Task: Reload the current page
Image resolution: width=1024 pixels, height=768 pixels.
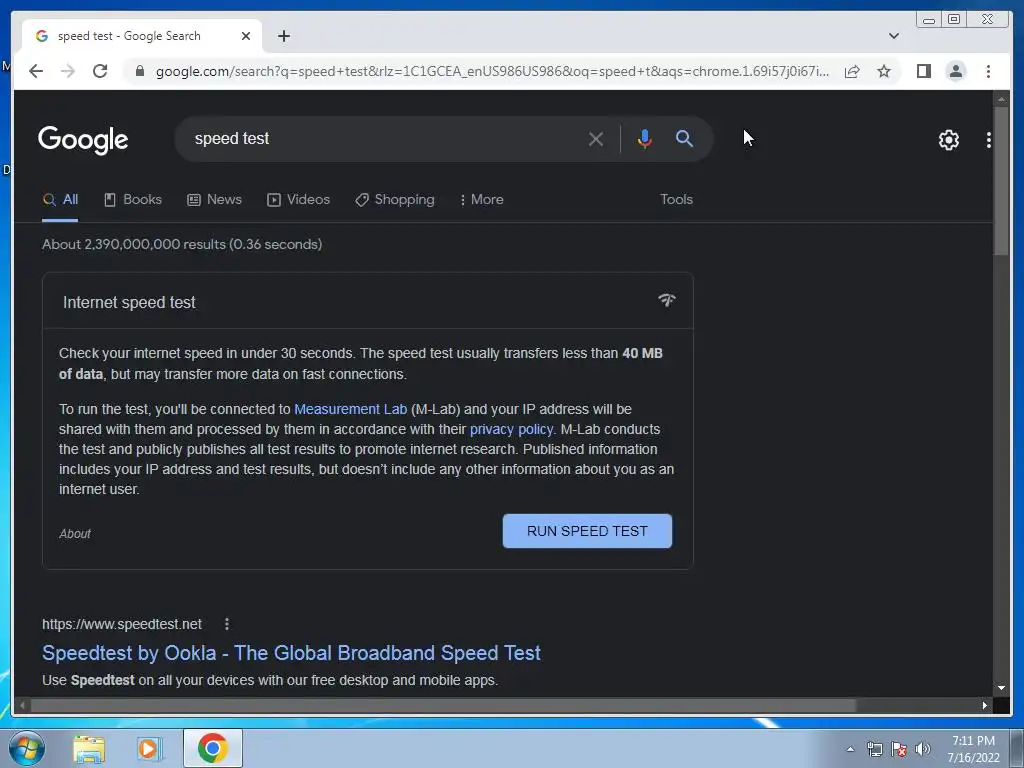Action: coord(100,71)
